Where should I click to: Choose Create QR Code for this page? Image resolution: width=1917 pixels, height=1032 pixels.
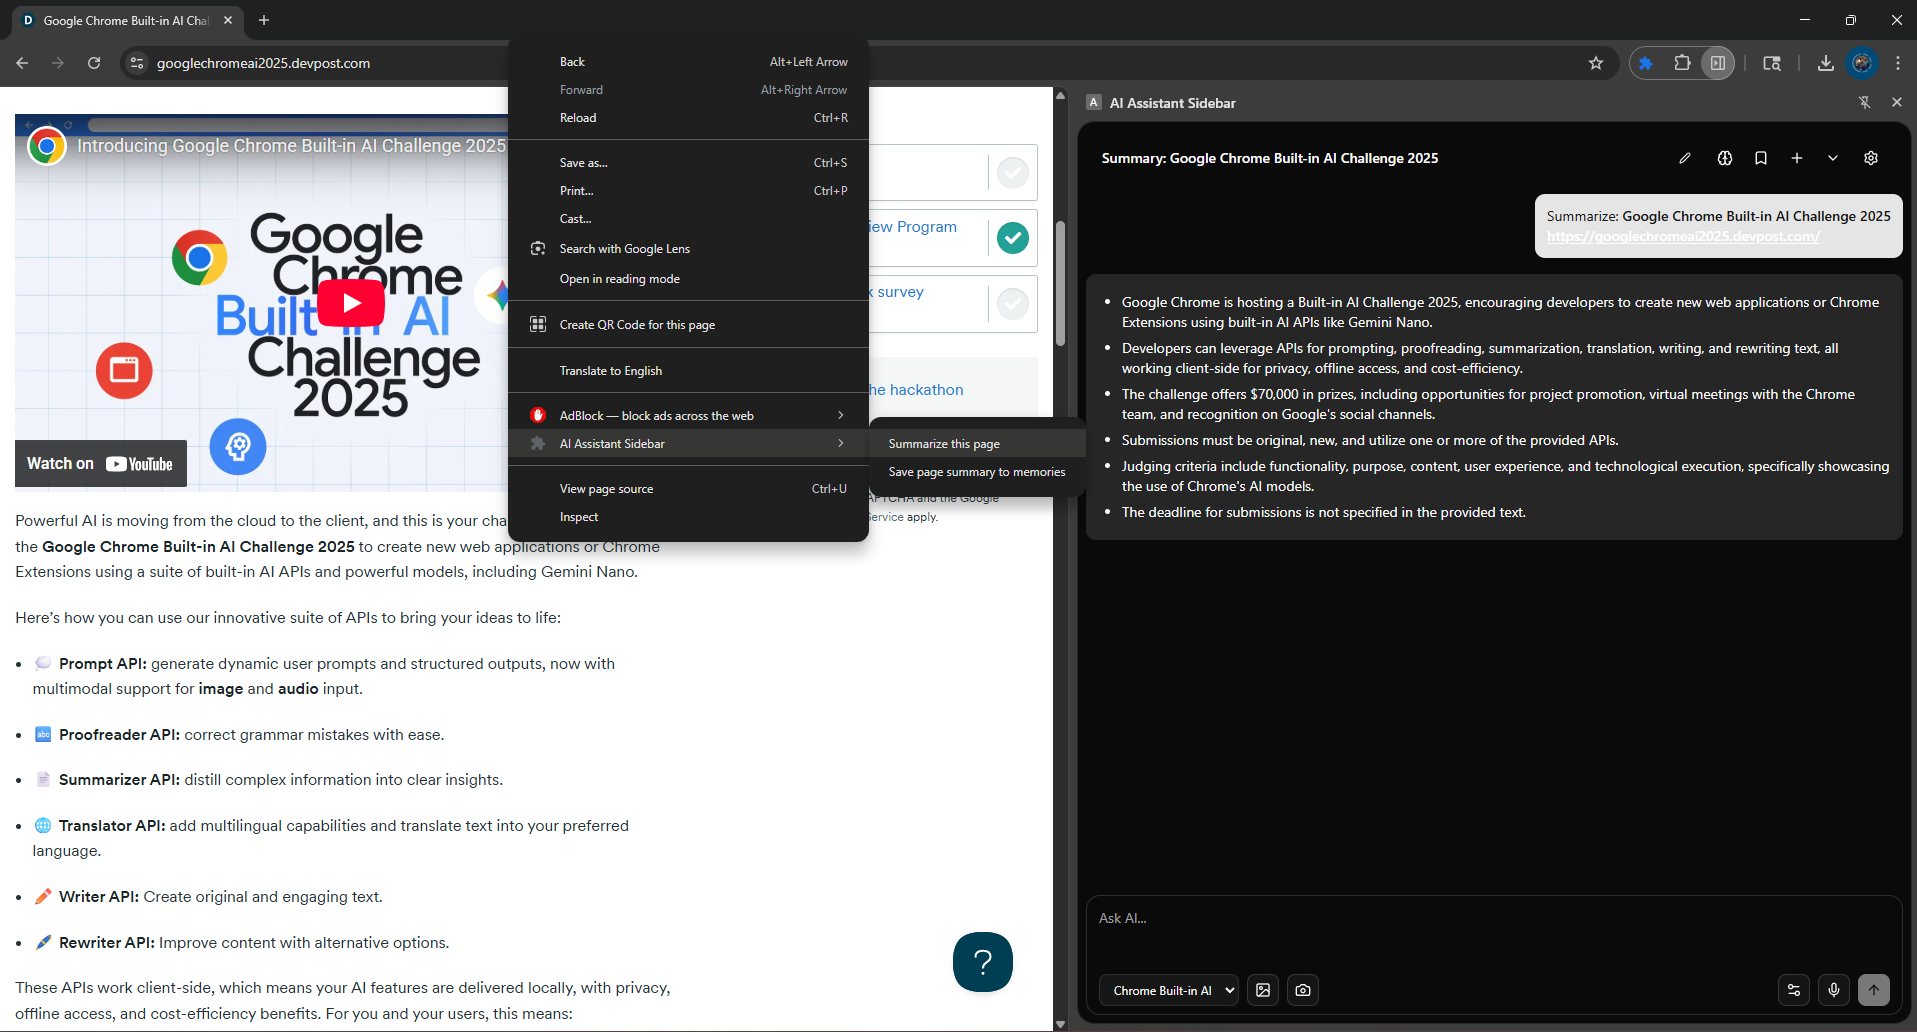(x=688, y=325)
